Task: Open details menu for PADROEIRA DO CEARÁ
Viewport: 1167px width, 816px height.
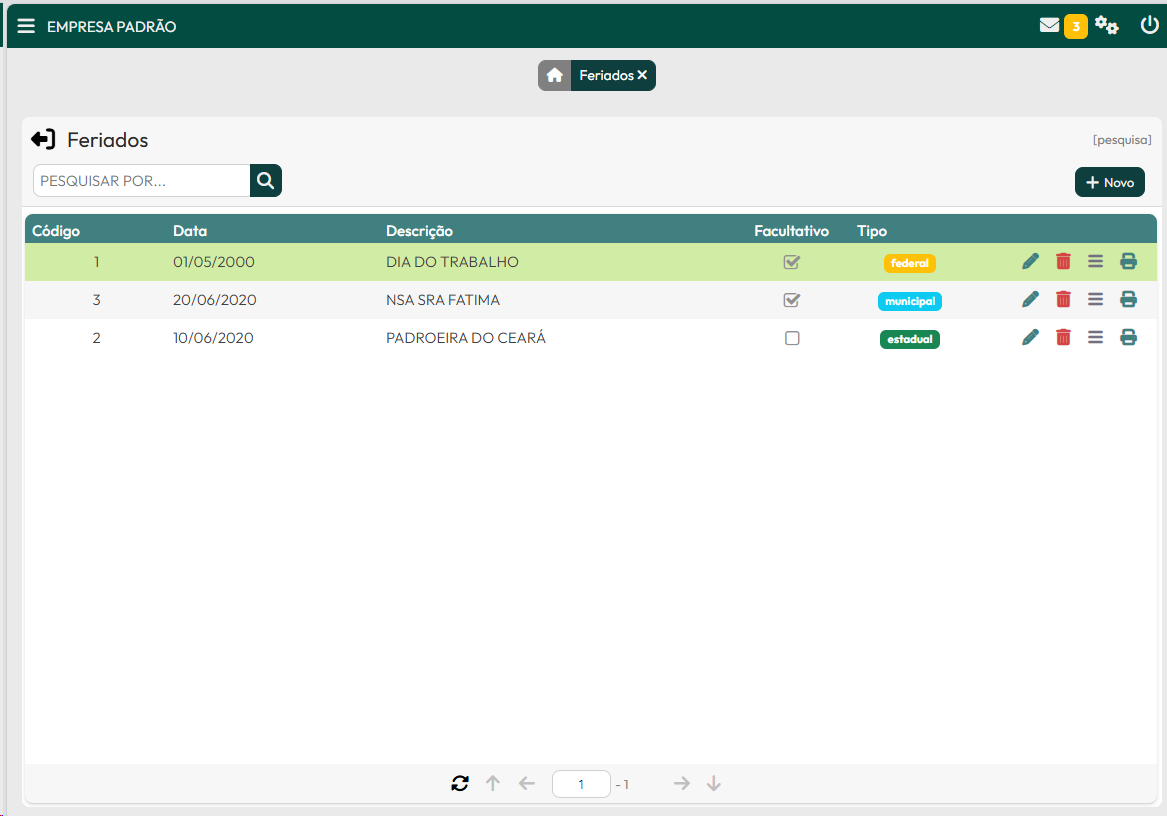Action: tap(1095, 338)
